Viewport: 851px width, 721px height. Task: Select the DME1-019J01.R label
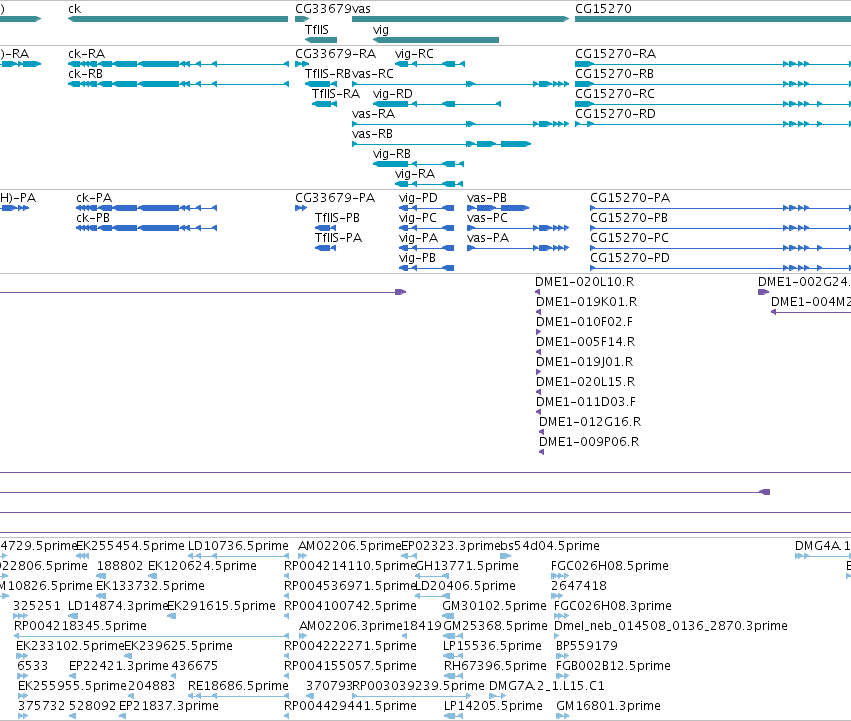(x=585, y=362)
